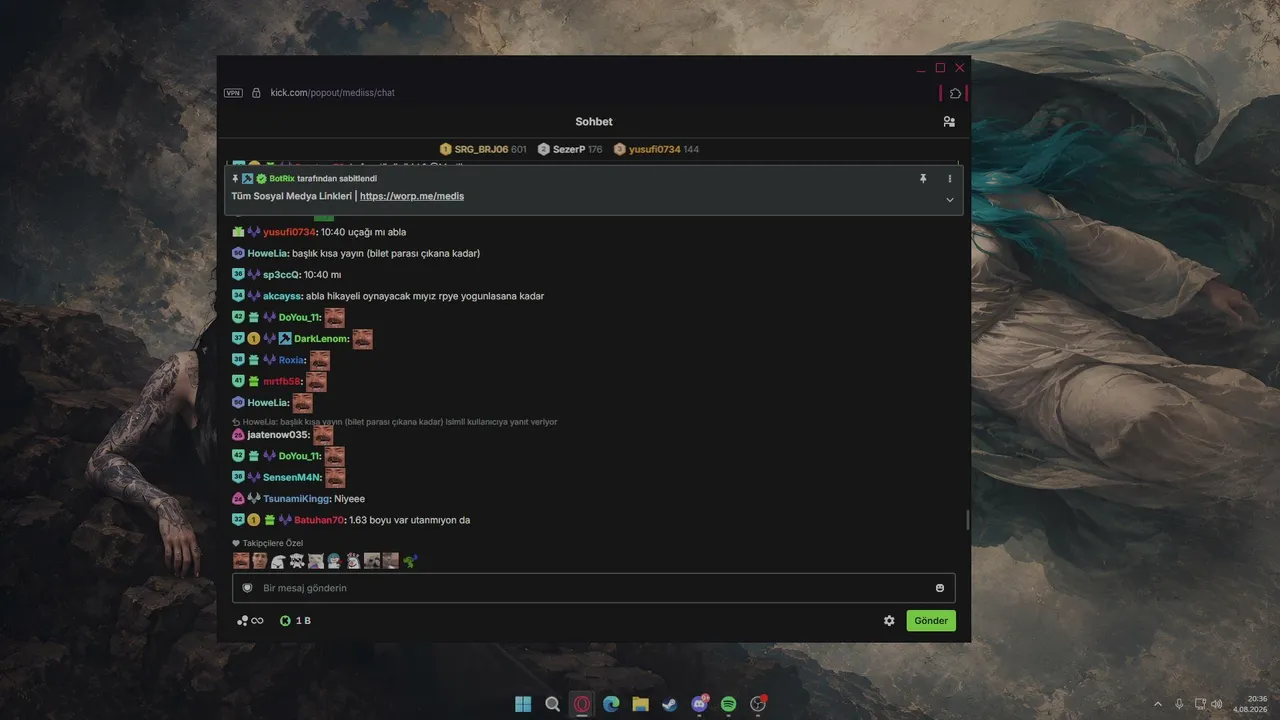Open Discord from the taskbar
The height and width of the screenshot is (720, 1280).
pos(700,704)
